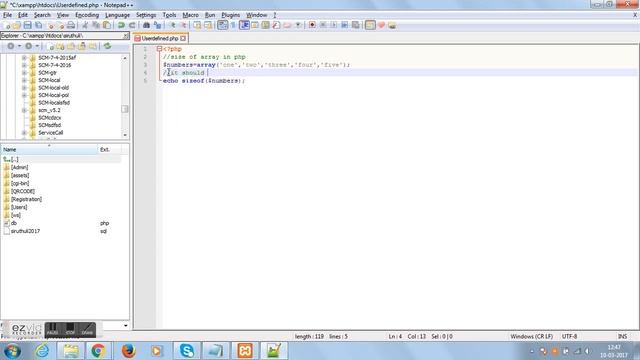Expand the SCM-local folder node
This screenshot has height=360, width=640.
(24, 80)
